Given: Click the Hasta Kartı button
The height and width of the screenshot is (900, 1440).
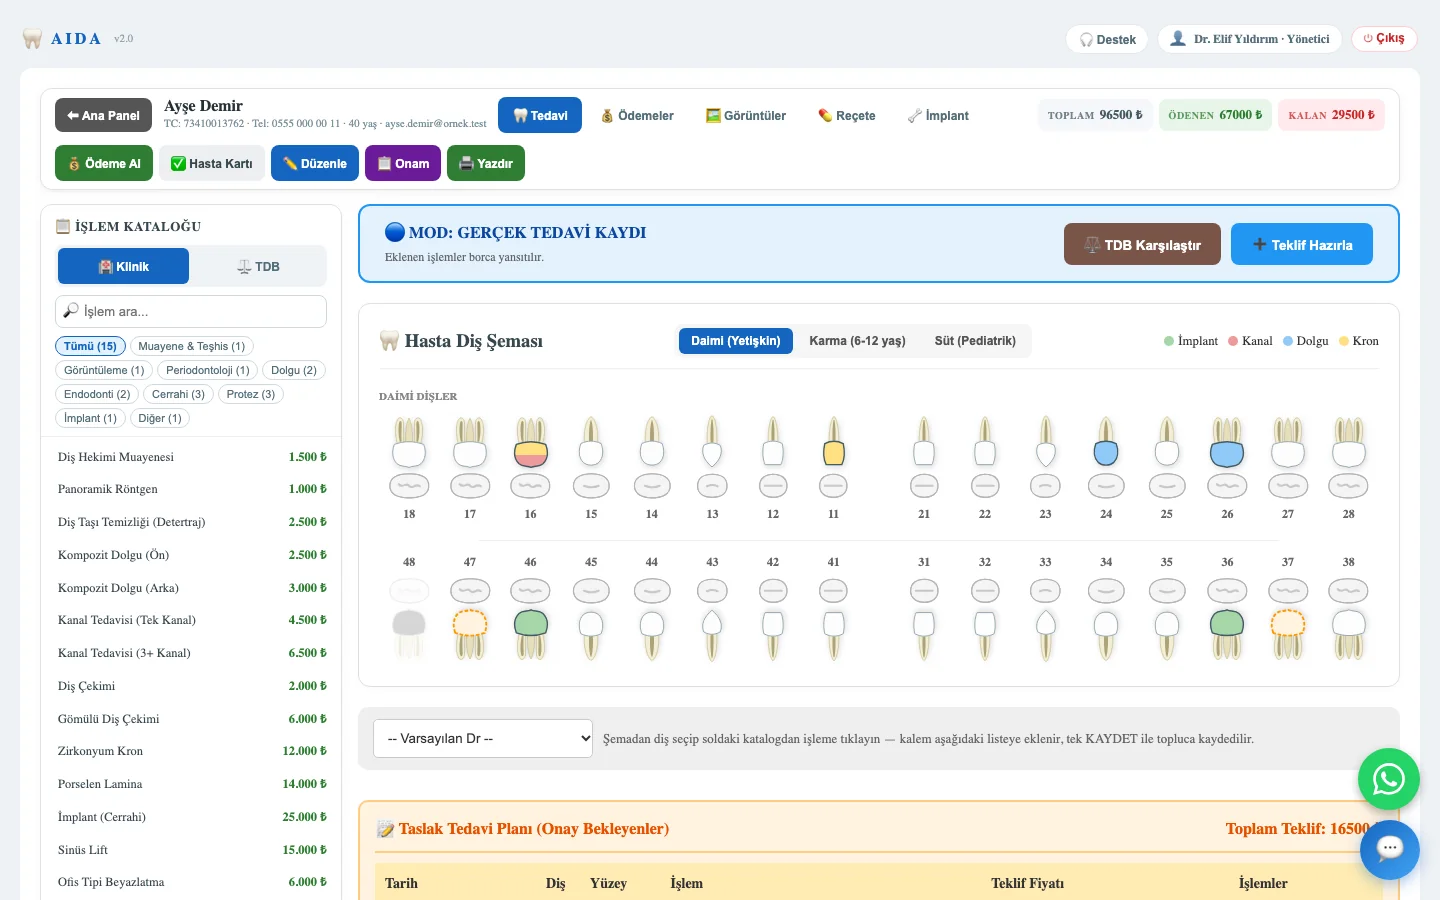Looking at the screenshot, I should [212, 163].
